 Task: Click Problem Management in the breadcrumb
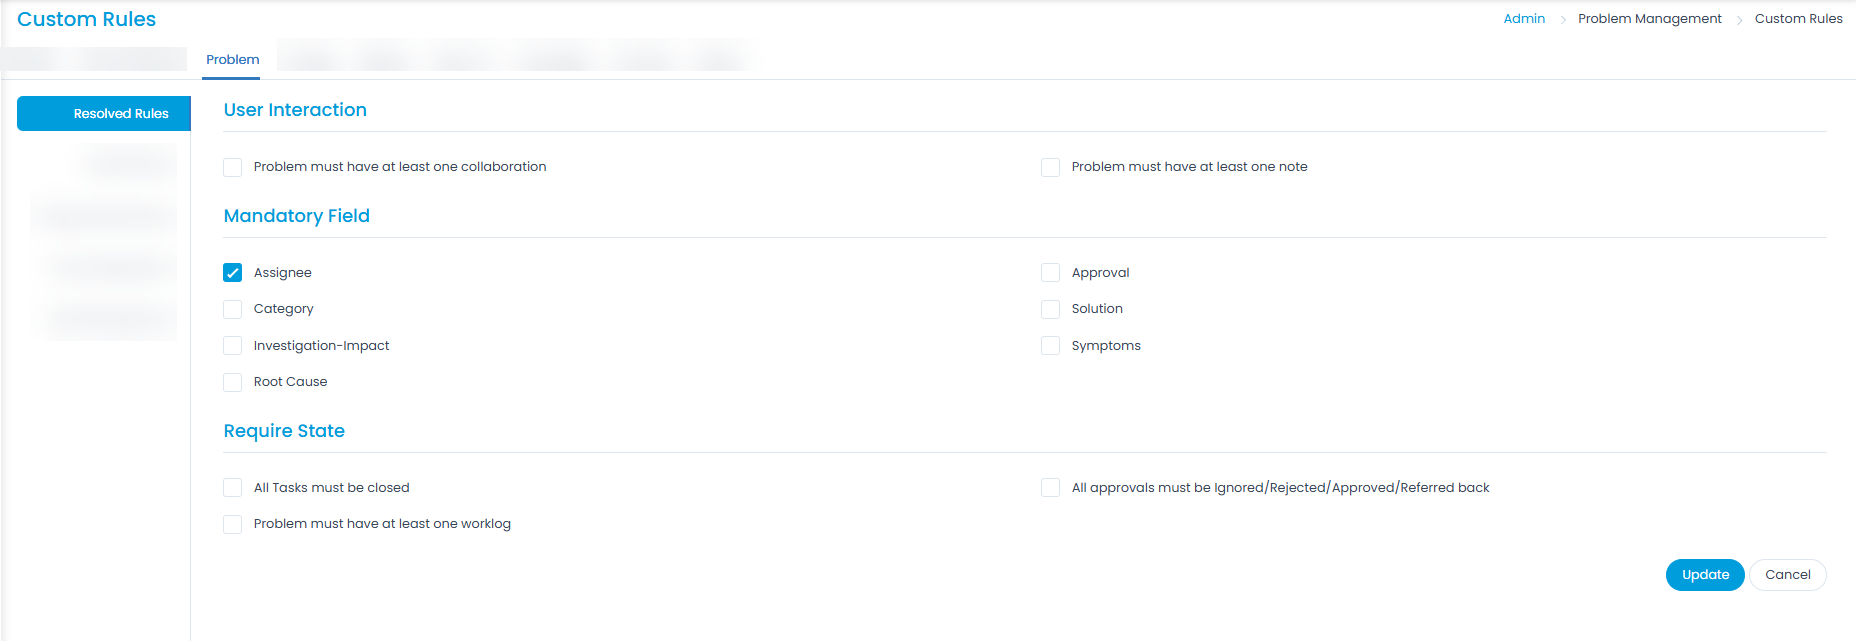(1649, 19)
